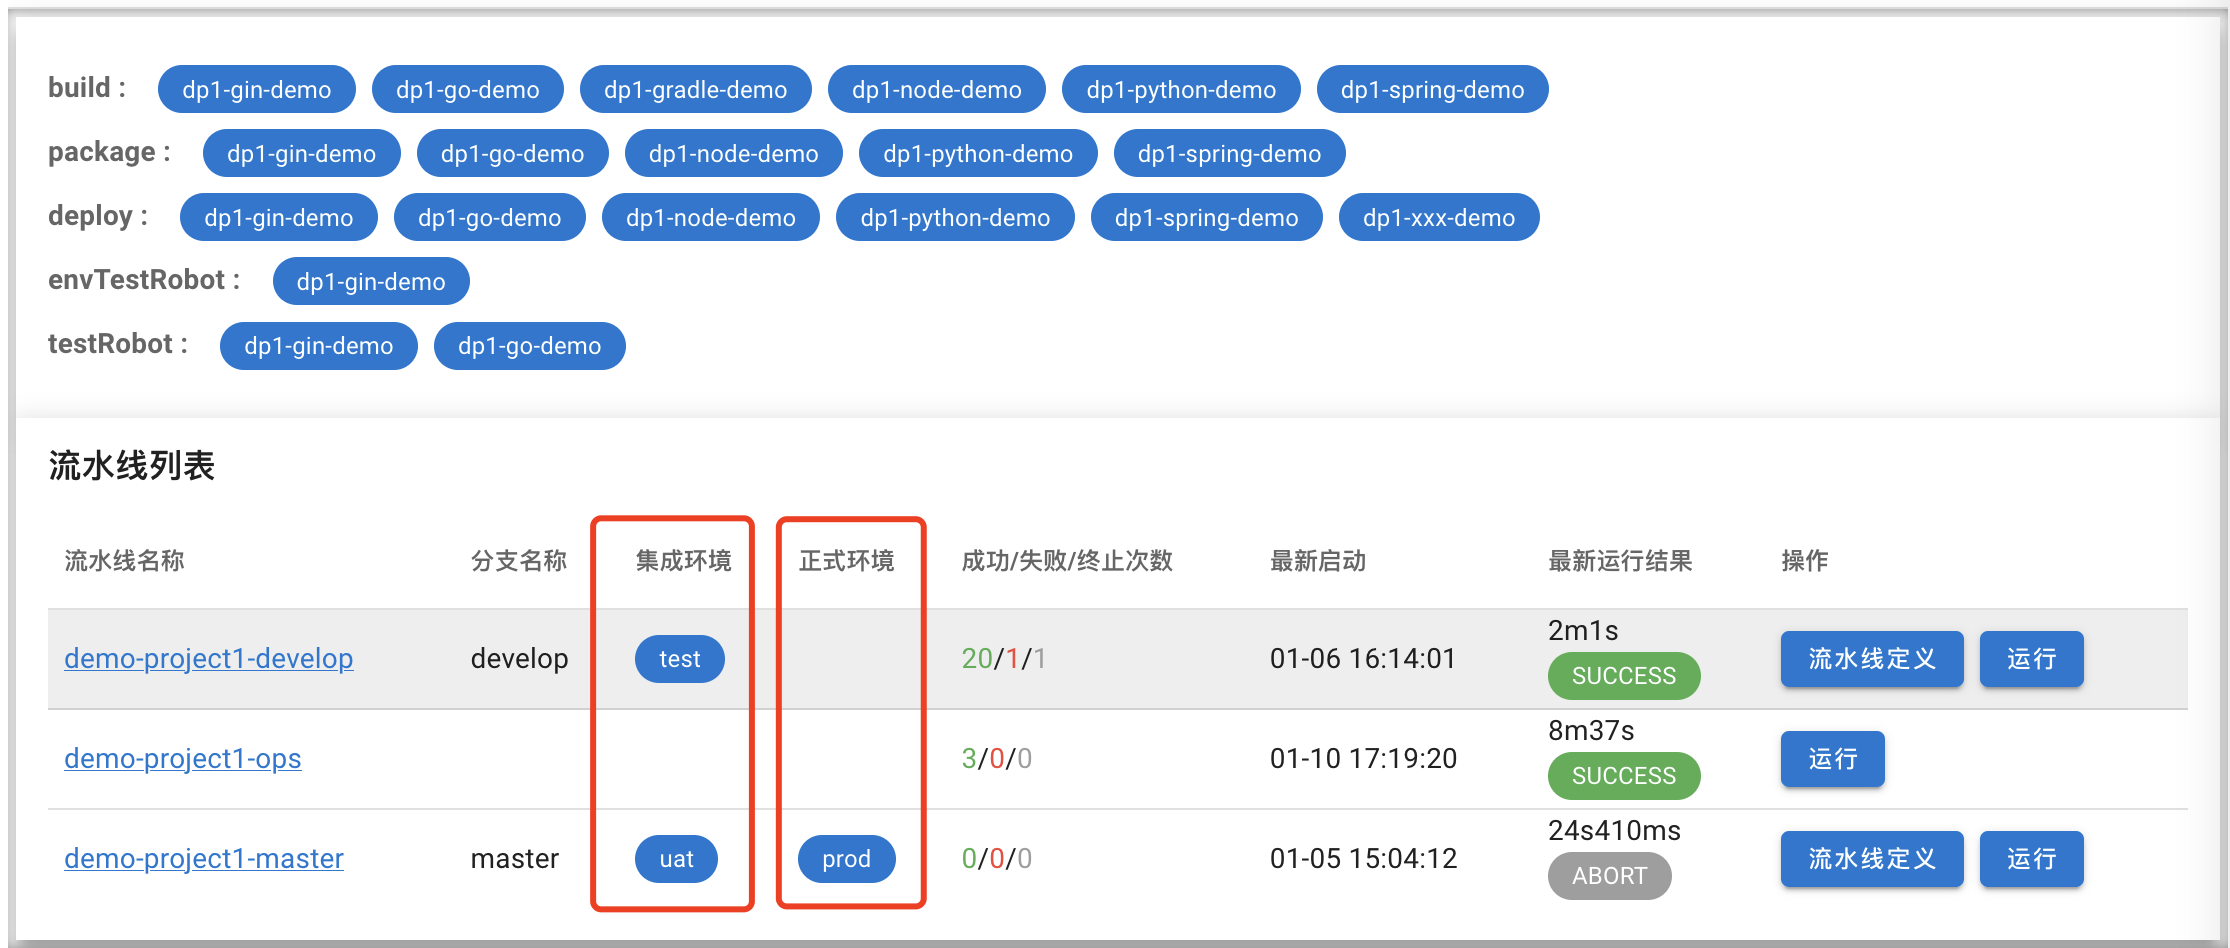Select the envTestRobot dp1-gin-demo badge

point(371,281)
